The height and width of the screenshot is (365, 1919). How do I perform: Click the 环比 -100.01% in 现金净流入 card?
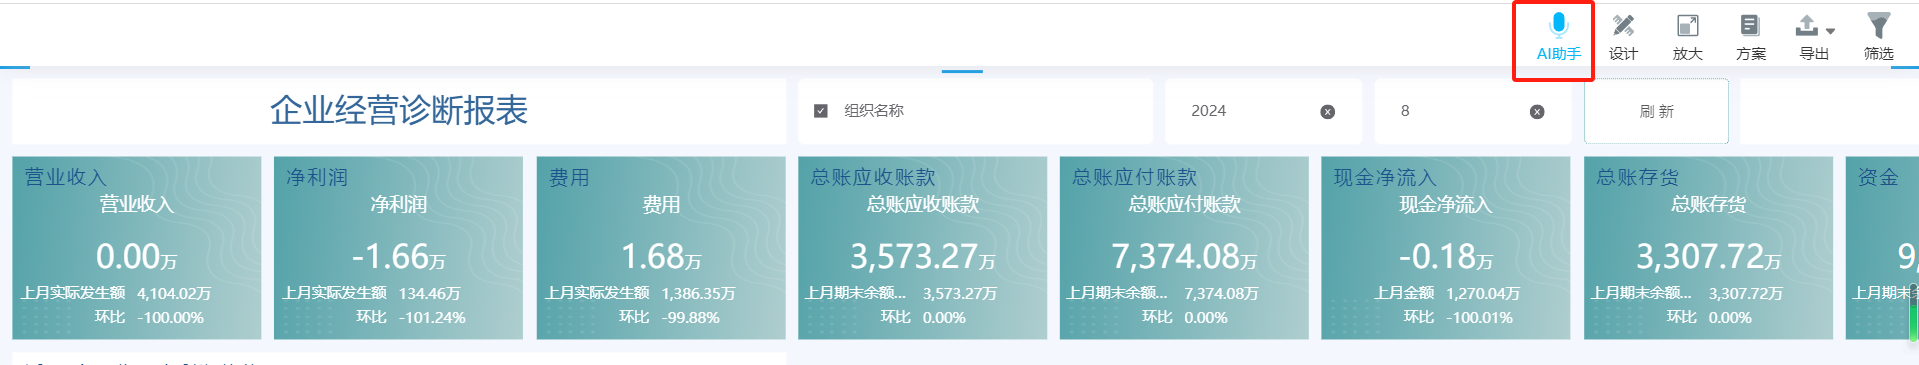pos(1458,317)
